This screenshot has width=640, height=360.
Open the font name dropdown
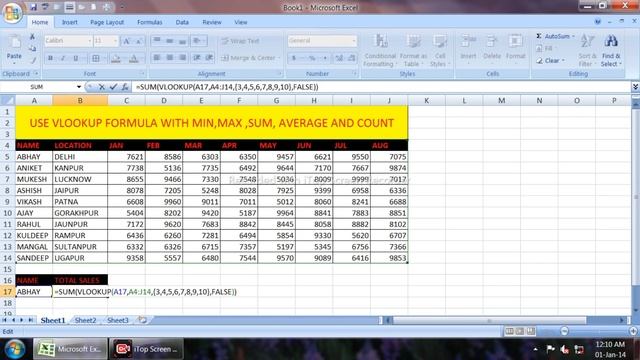pyautogui.click(x=89, y=41)
